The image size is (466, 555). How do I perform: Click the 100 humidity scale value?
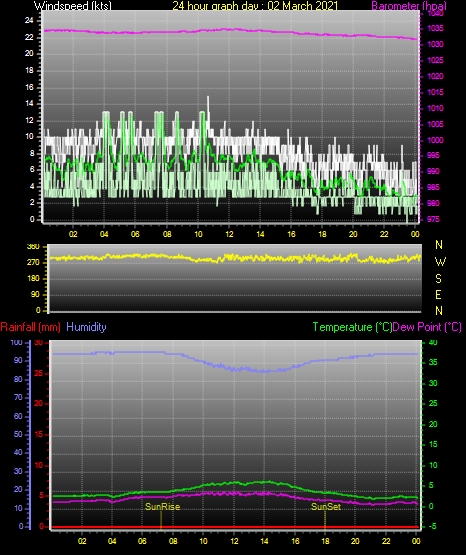(16, 342)
